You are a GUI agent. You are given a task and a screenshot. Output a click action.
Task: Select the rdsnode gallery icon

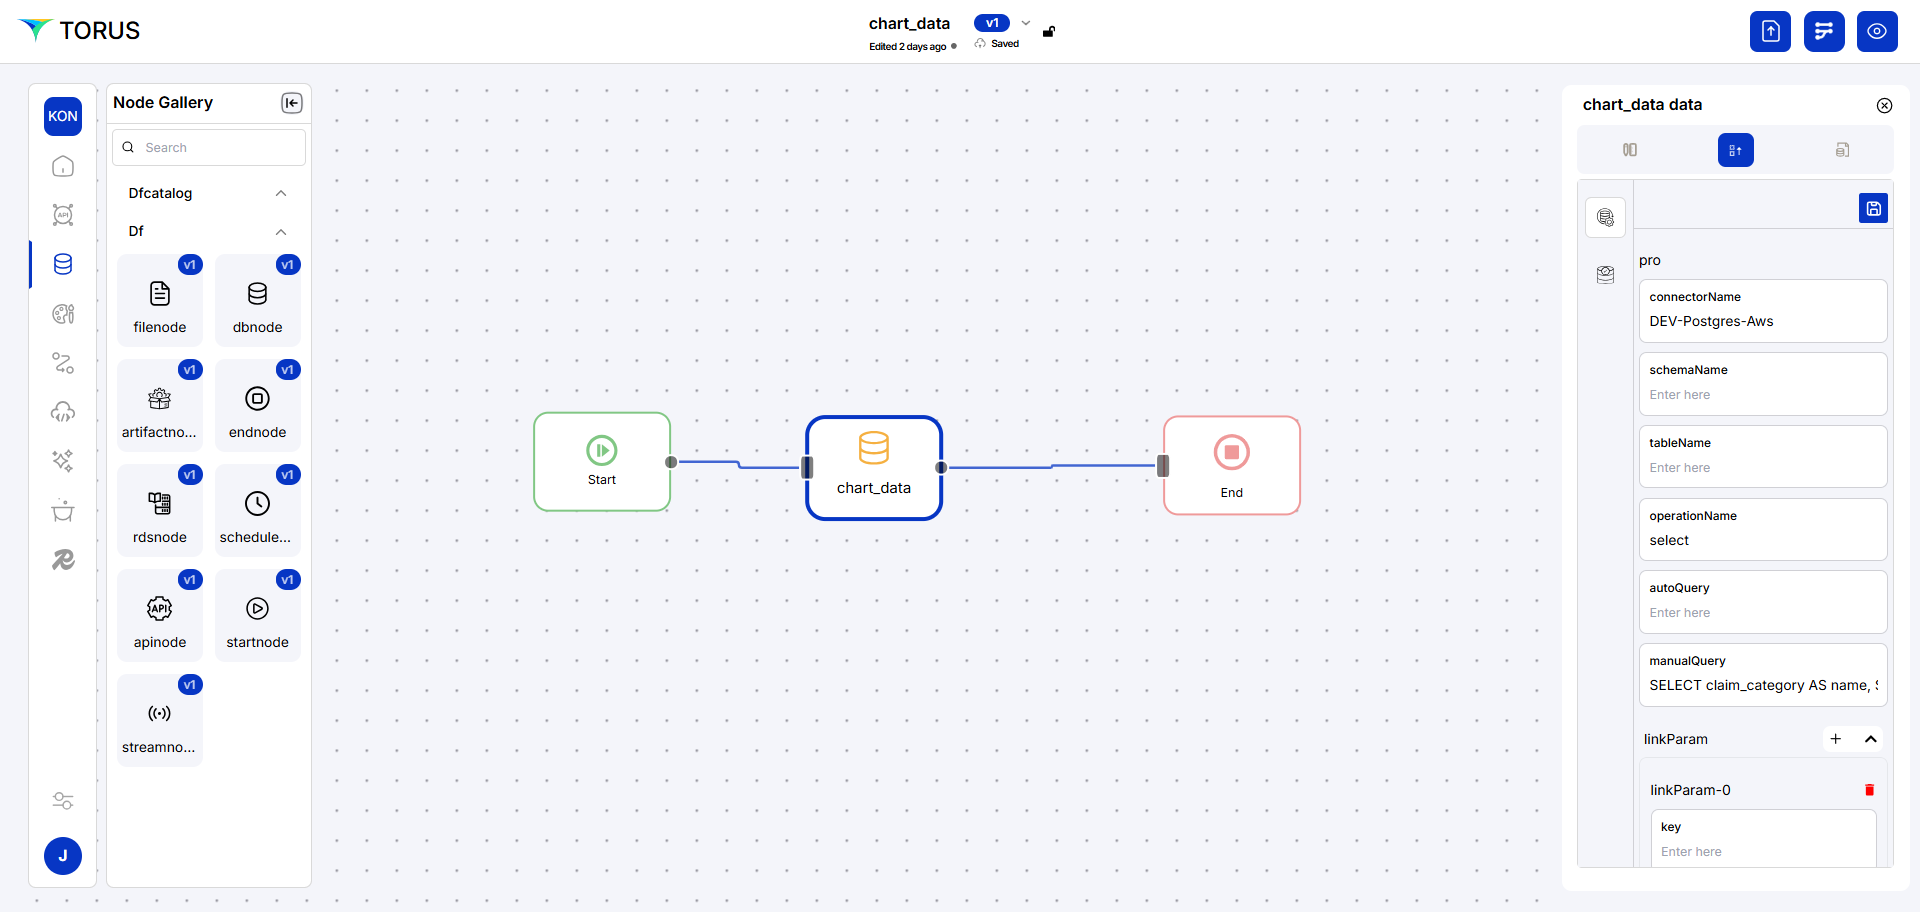(x=160, y=504)
